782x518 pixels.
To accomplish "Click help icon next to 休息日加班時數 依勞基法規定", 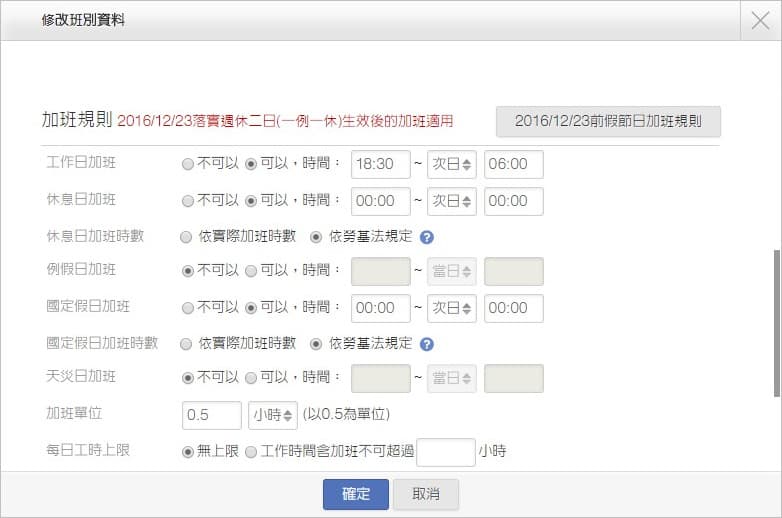I will (426, 237).
